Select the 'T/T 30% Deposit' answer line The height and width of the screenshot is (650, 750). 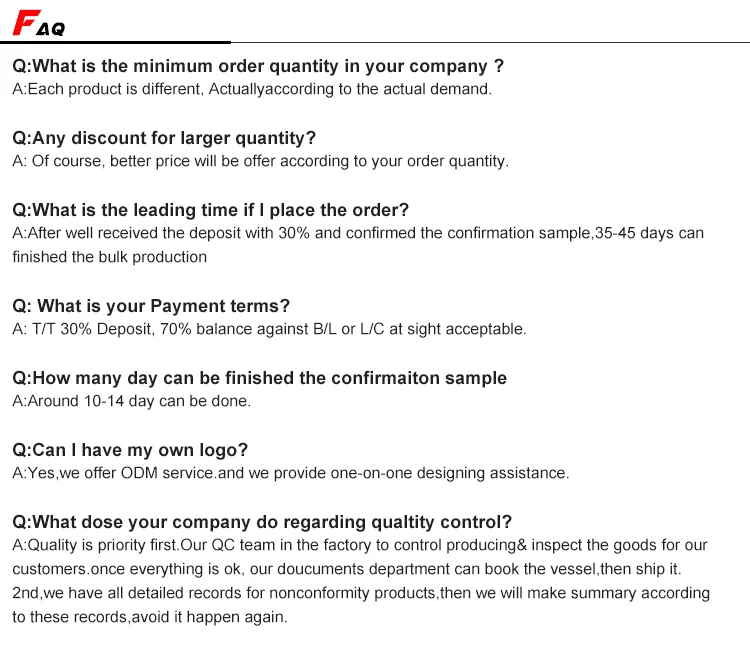coord(268,329)
